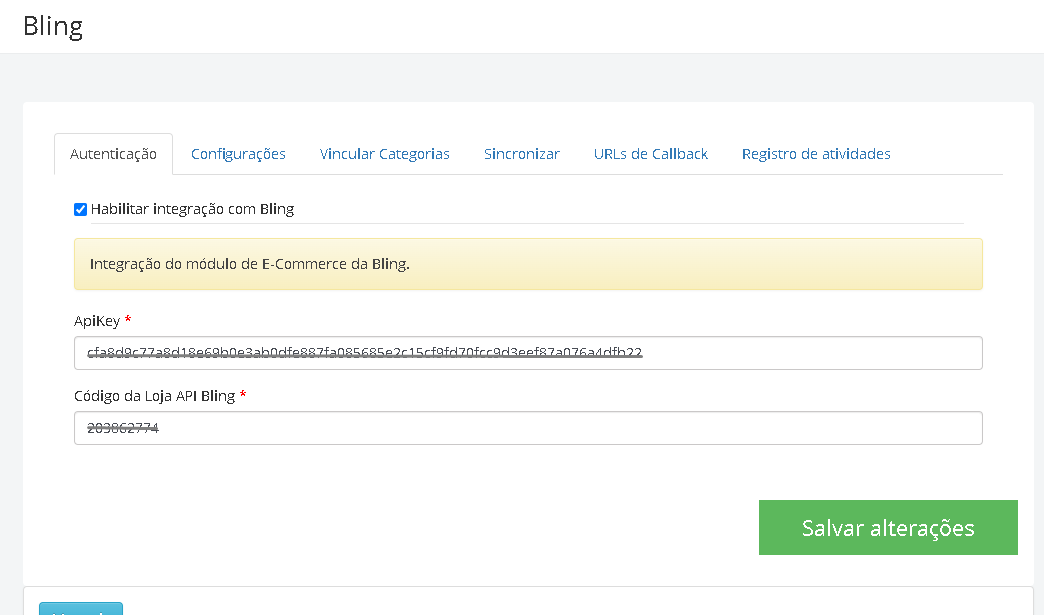Image resolution: width=1044 pixels, height=615 pixels.
Task: Click the Bling page heading
Action: [53, 27]
